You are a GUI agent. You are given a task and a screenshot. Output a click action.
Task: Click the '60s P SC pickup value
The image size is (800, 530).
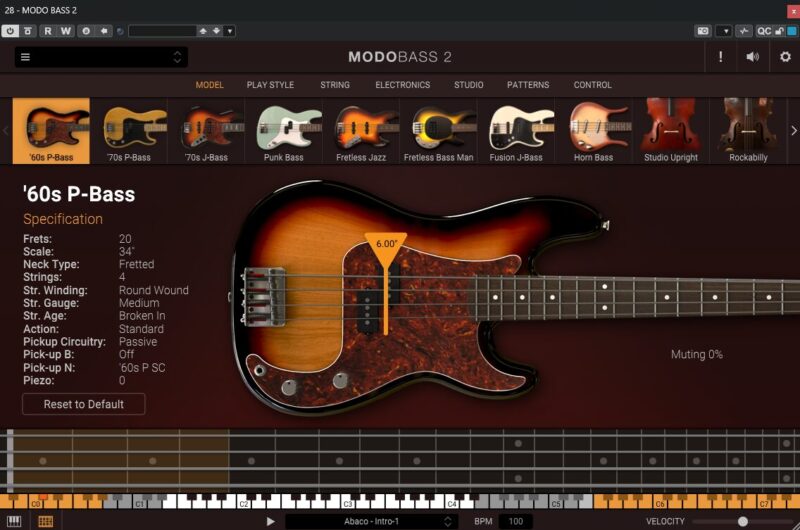(x=142, y=367)
